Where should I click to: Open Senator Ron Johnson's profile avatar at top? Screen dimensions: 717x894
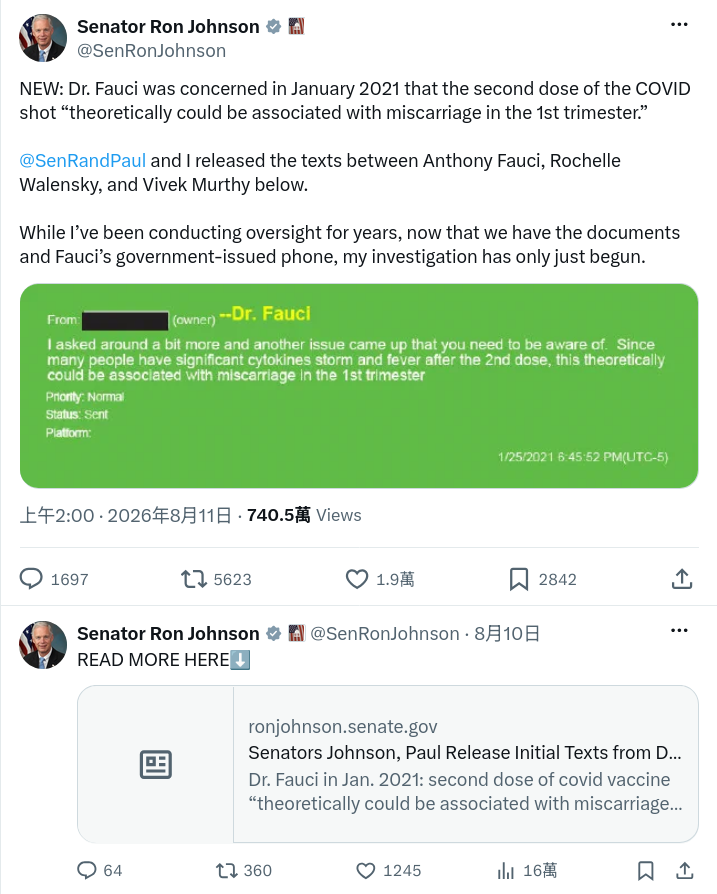tap(43, 38)
